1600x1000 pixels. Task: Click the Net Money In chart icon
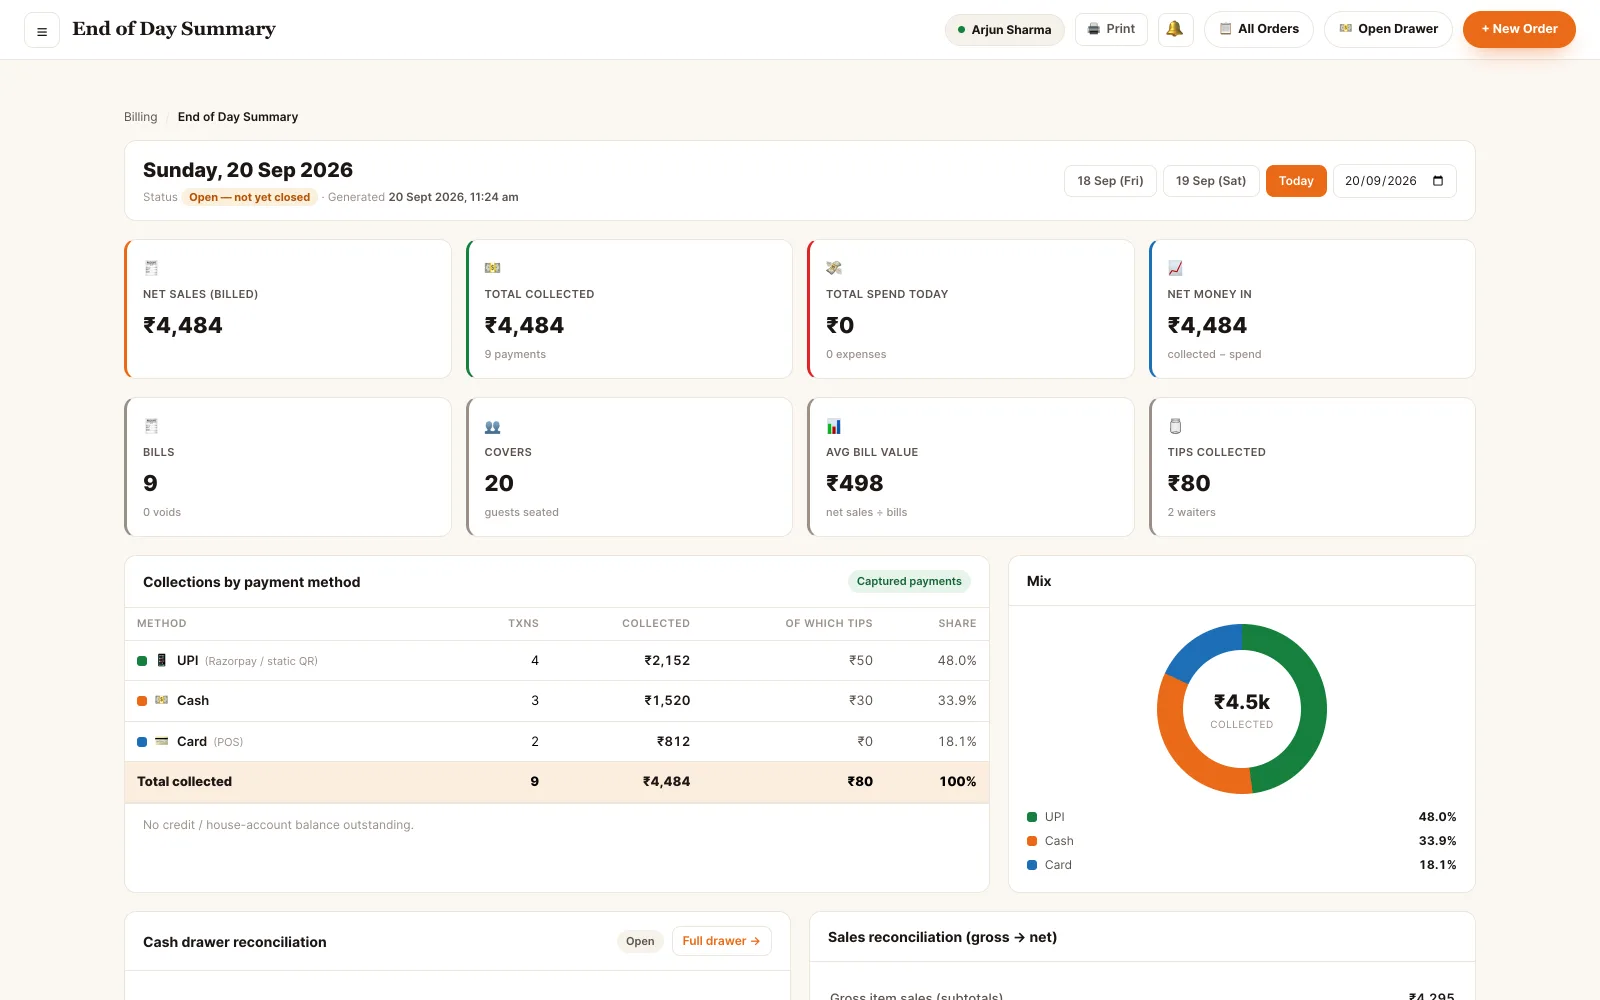tap(1176, 268)
